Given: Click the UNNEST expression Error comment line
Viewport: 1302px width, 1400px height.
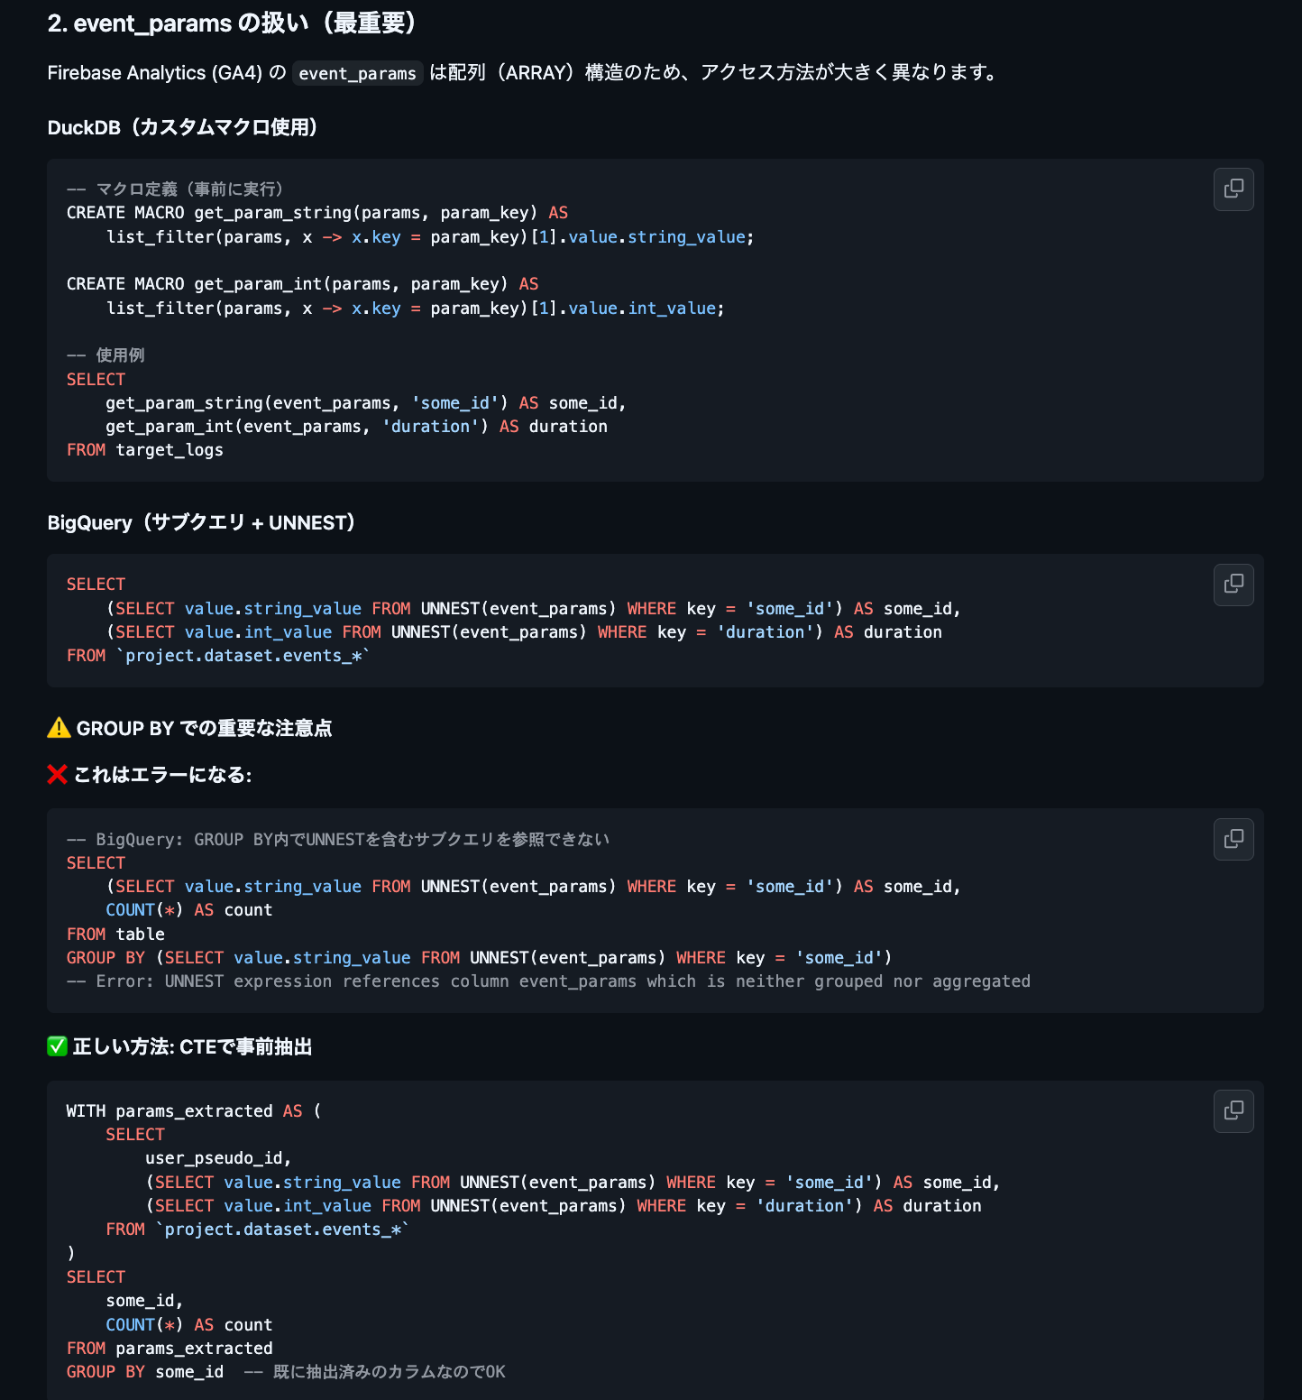Looking at the screenshot, I should pyautogui.click(x=548, y=981).
